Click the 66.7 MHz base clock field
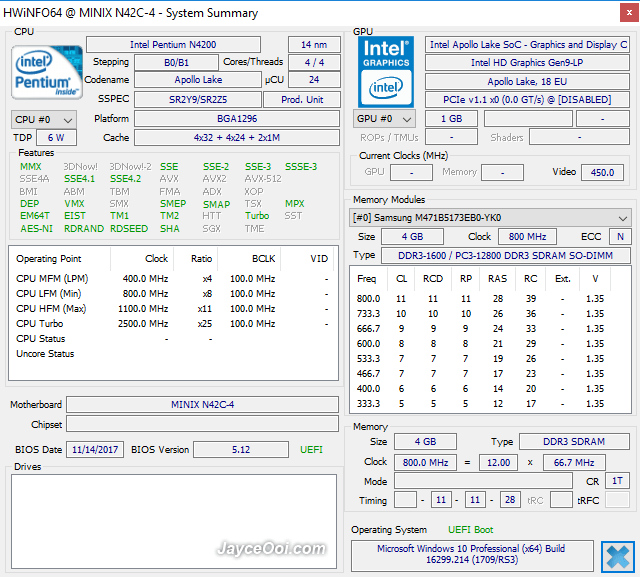The height and width of the screenshot is (577, 640). click(574, 462)
